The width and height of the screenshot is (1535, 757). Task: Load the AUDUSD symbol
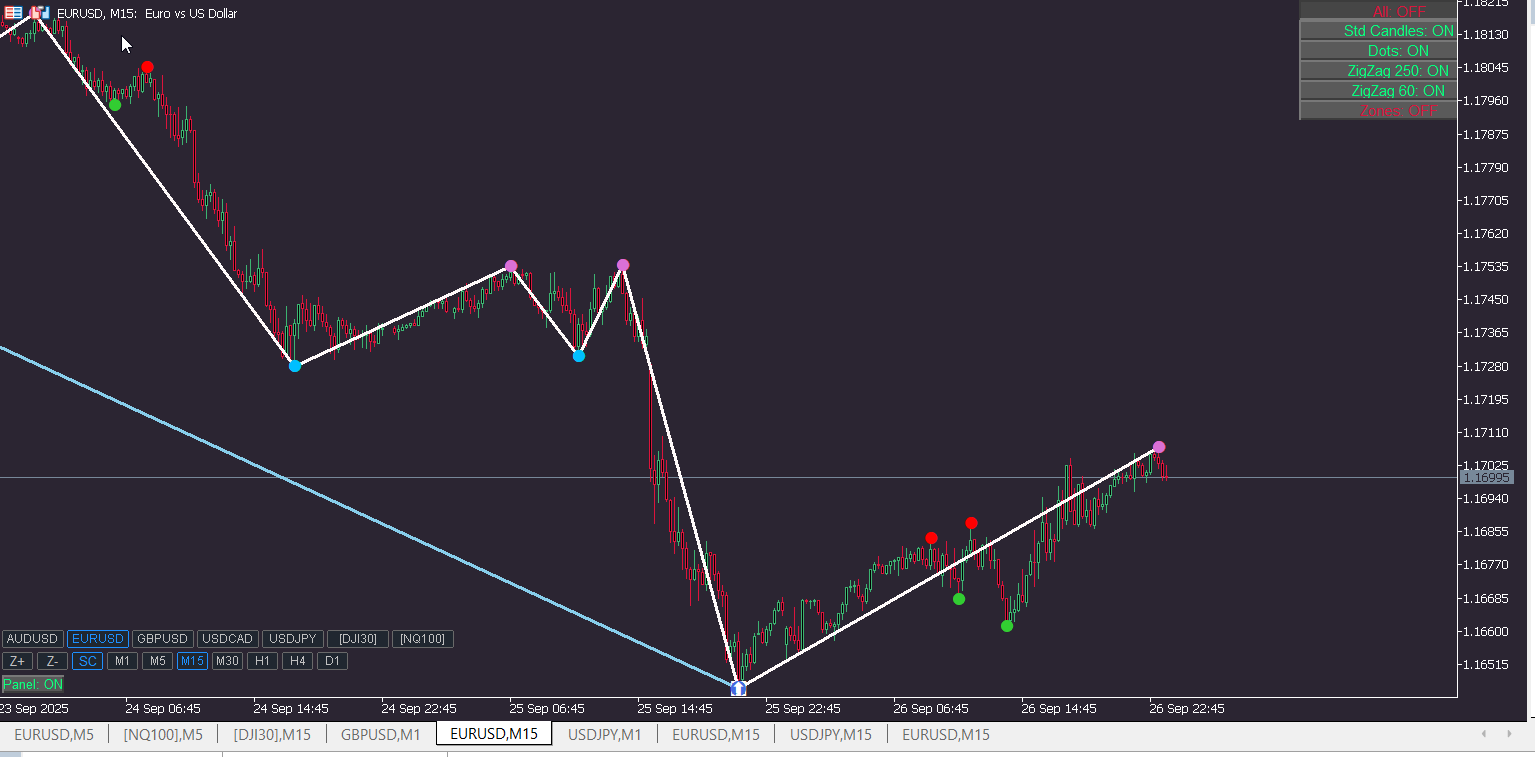[33, 639]
